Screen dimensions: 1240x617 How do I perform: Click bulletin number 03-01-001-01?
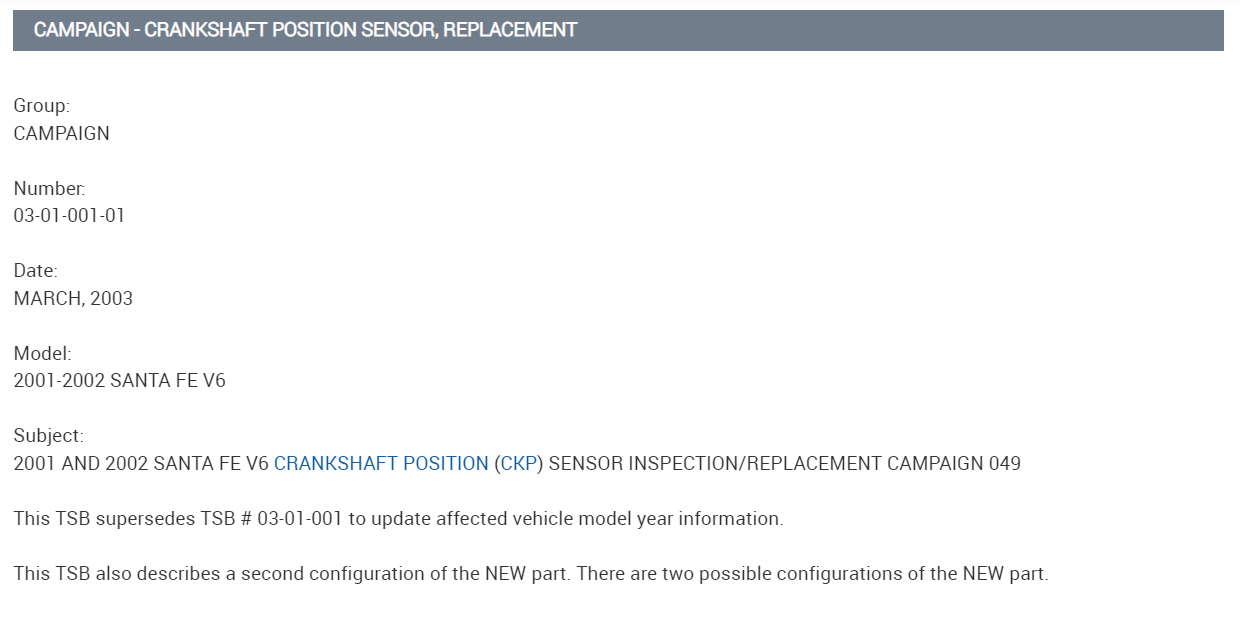pos(69,216)
